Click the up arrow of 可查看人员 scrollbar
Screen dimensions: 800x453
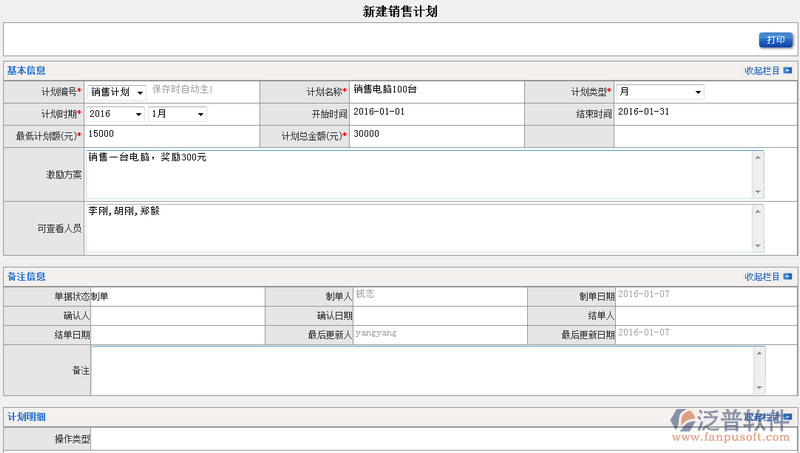[x=758, y=211]
